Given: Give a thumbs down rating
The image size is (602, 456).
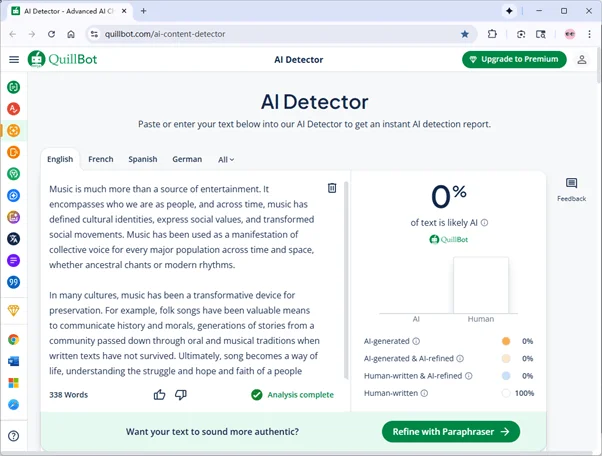Looking at the screenshot, I should [181, 395].
